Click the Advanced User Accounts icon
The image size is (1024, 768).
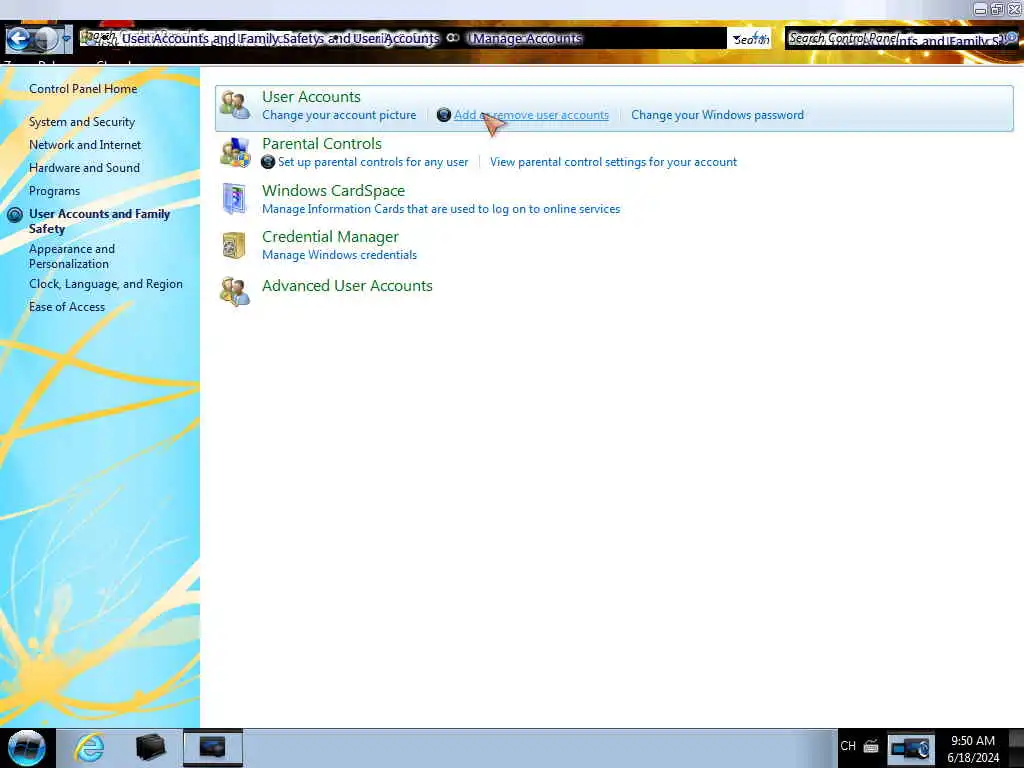(x=234, y=291)
